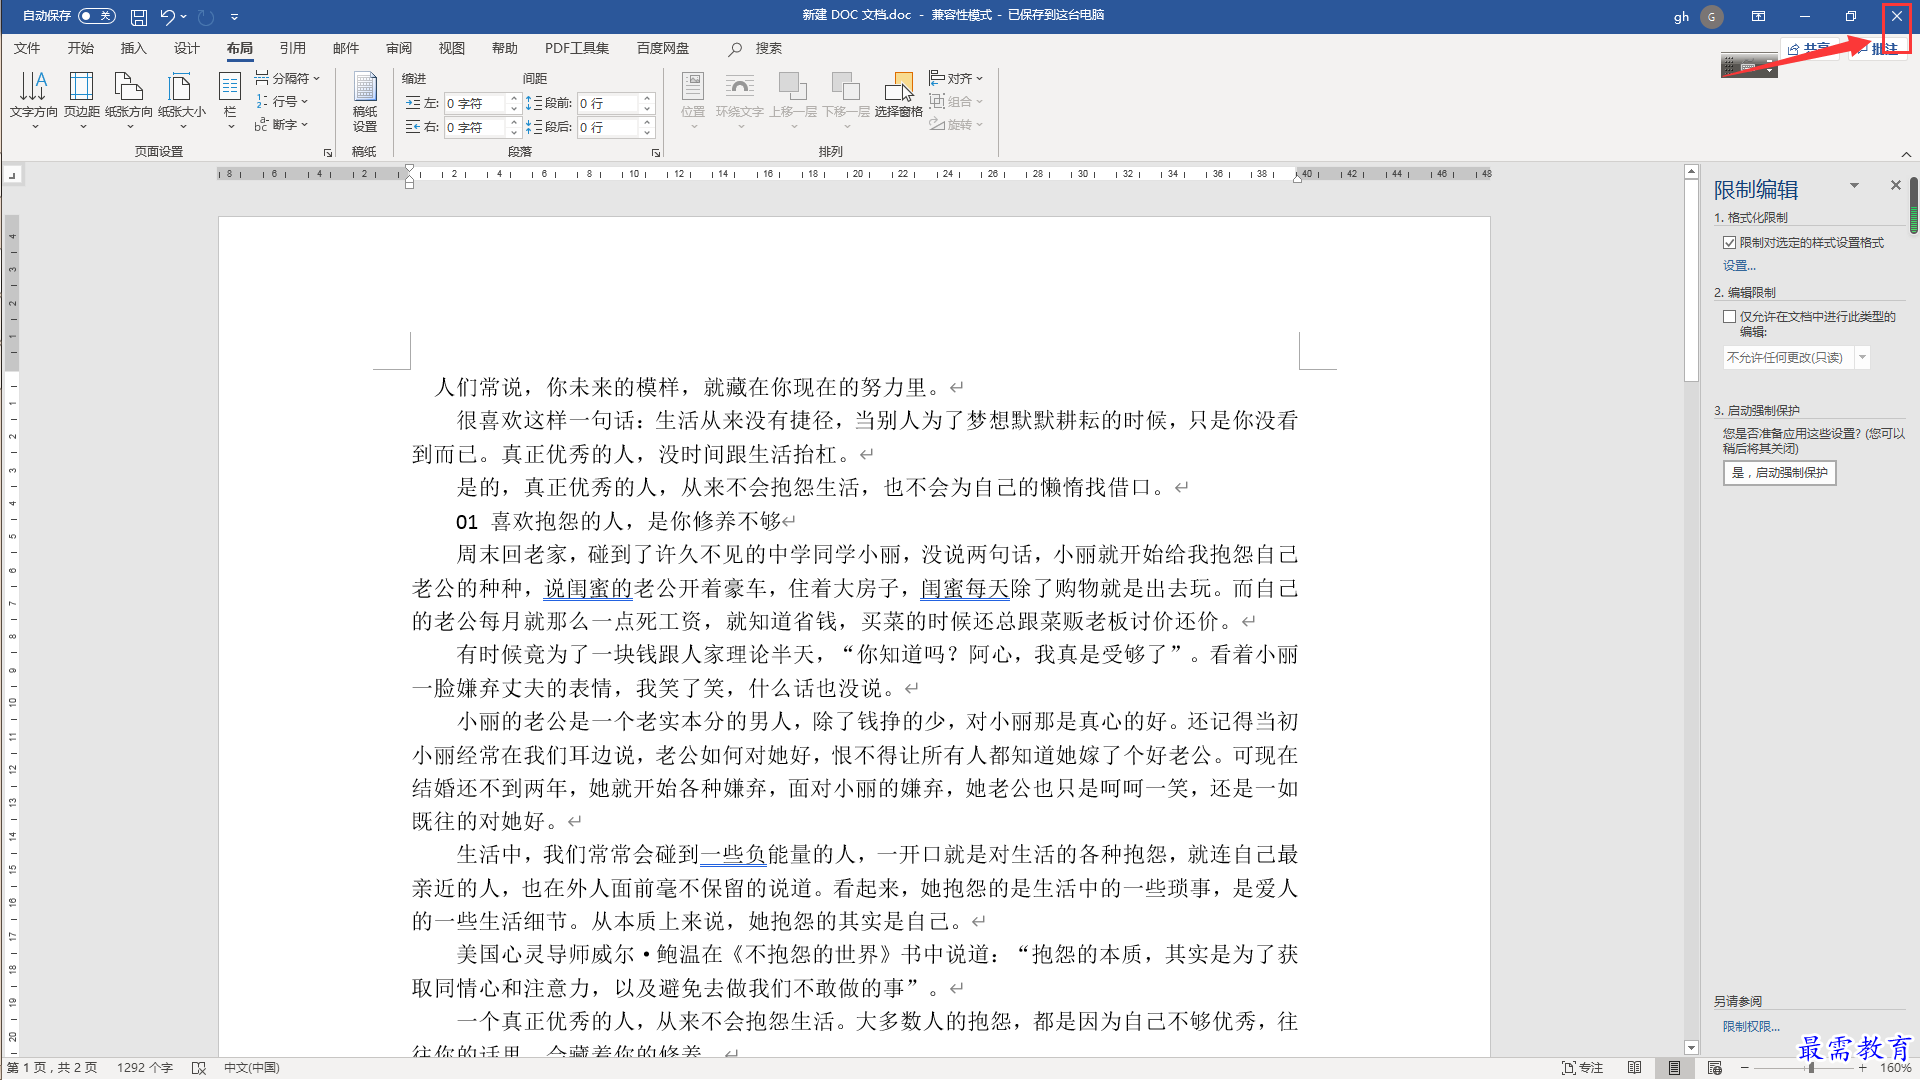The image size is (1920, 1080).
Task: Click 是，启动强制保护 button
Action: click(x=1779, y=473)
